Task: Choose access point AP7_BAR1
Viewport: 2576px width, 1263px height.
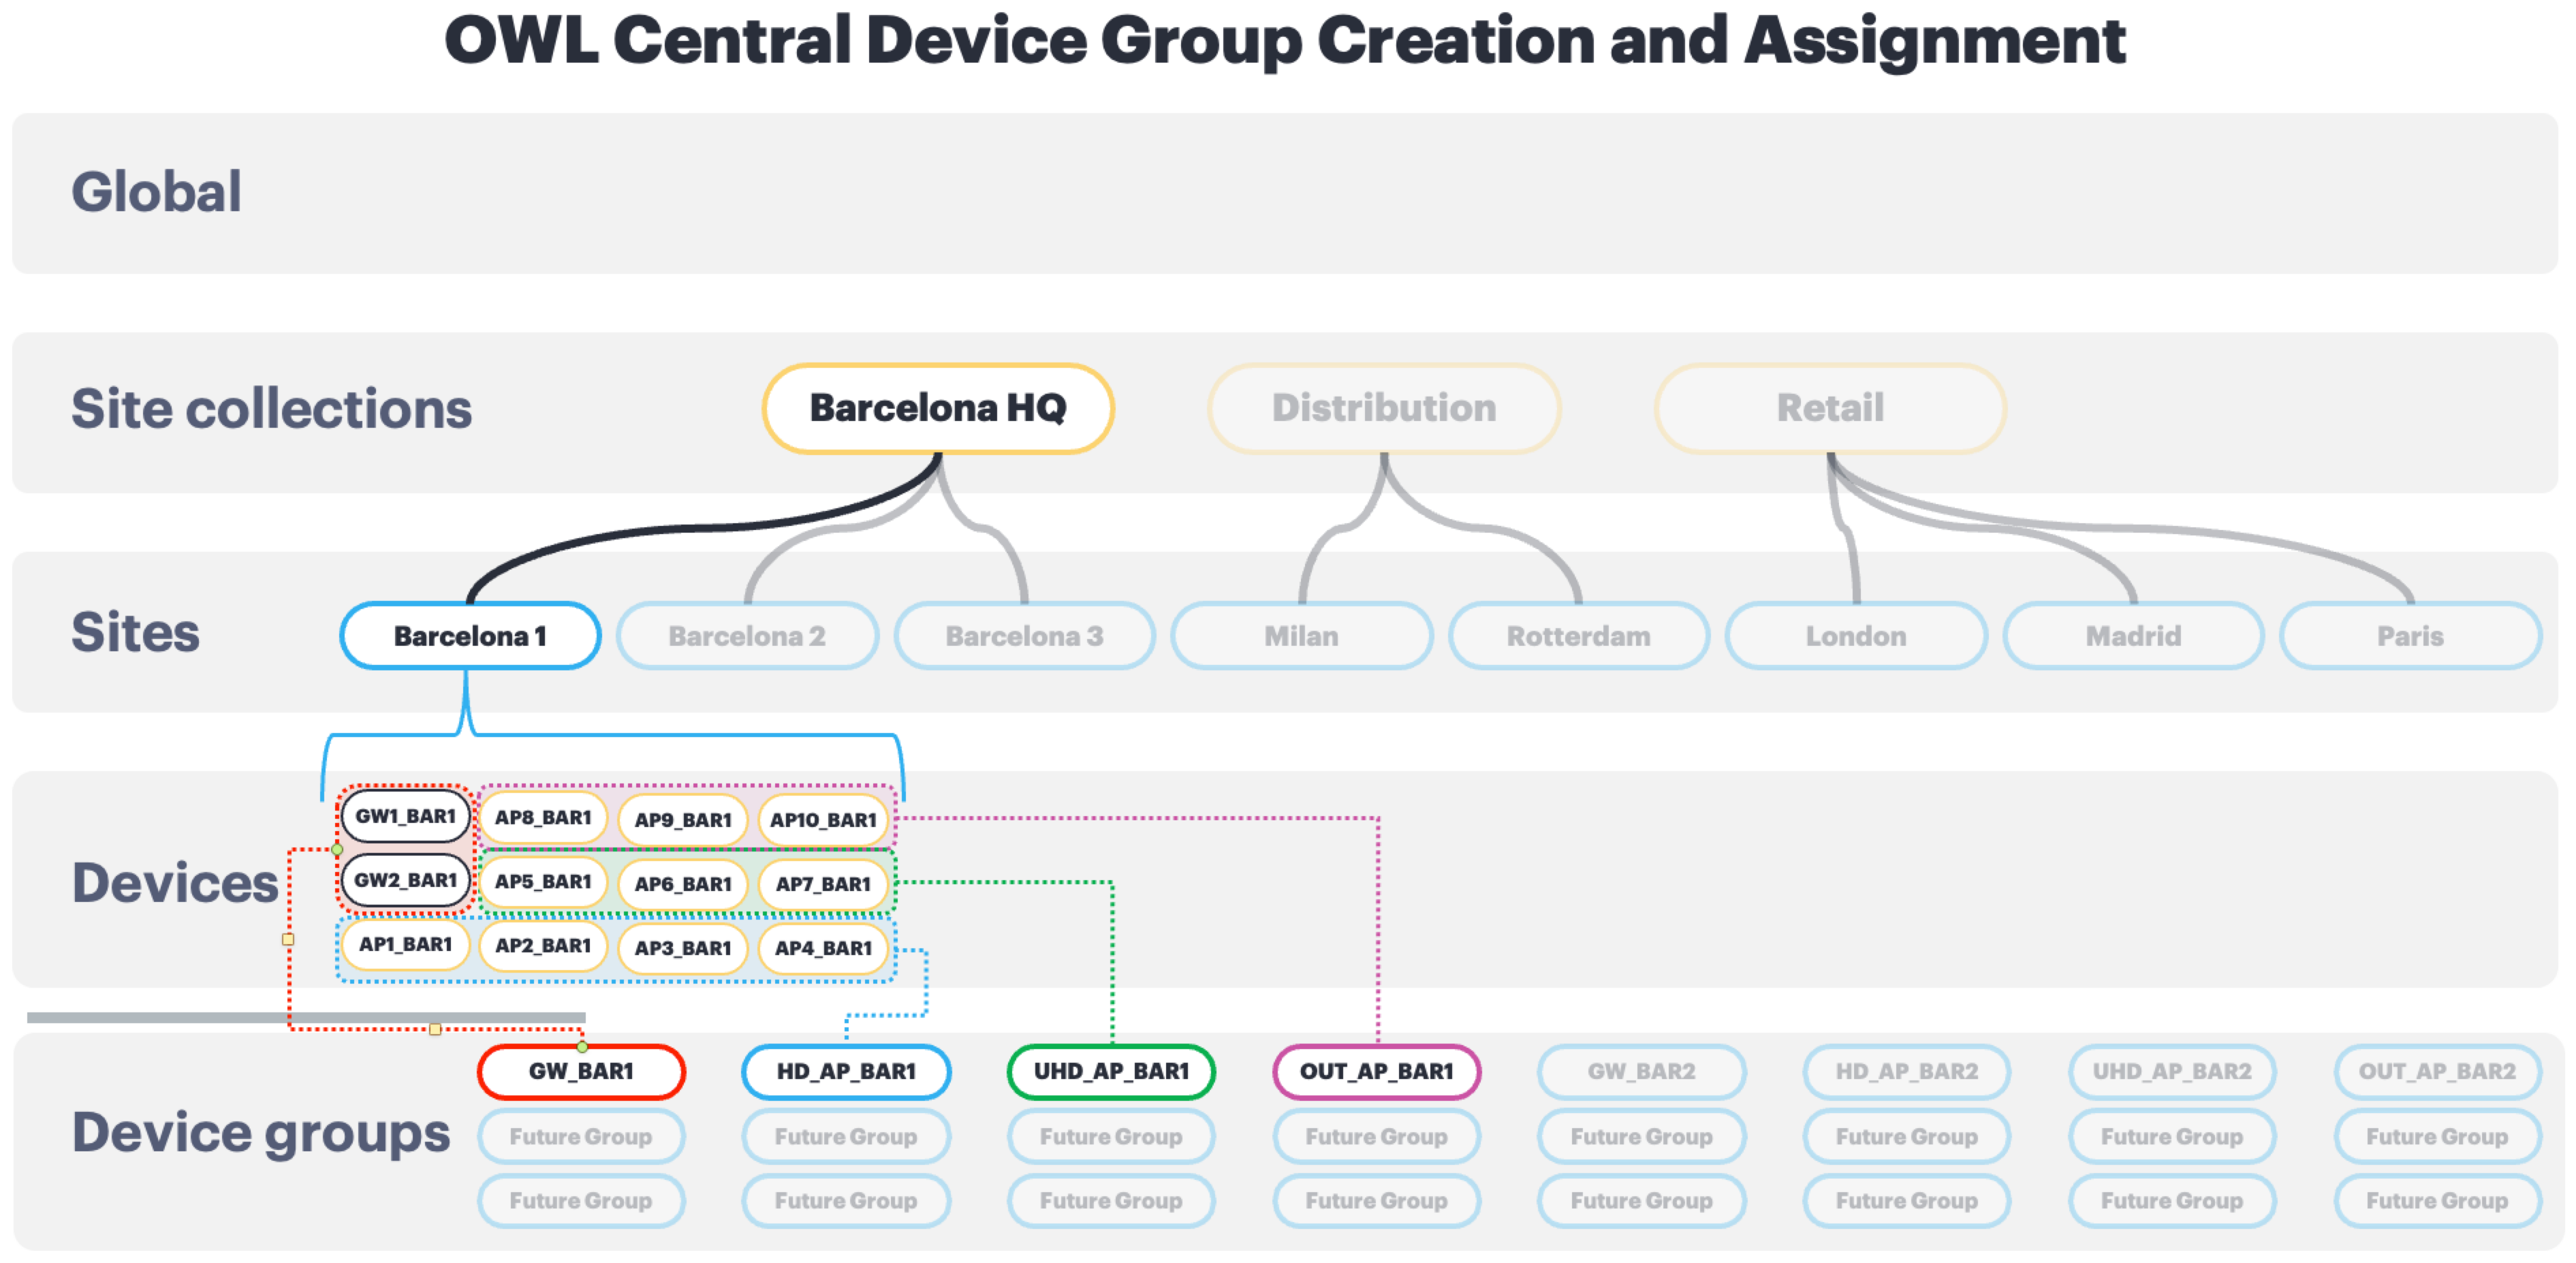Action: [x=823, y=885]
